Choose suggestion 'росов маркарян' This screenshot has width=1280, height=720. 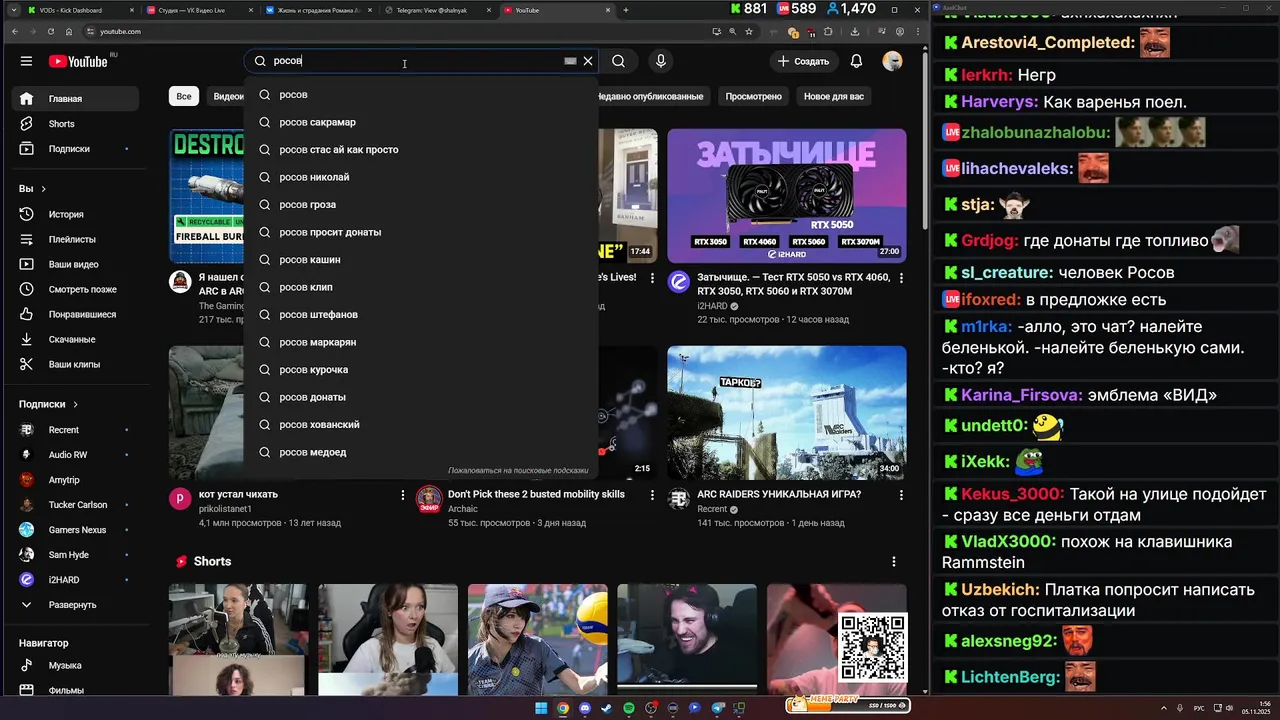click(420, 342)
